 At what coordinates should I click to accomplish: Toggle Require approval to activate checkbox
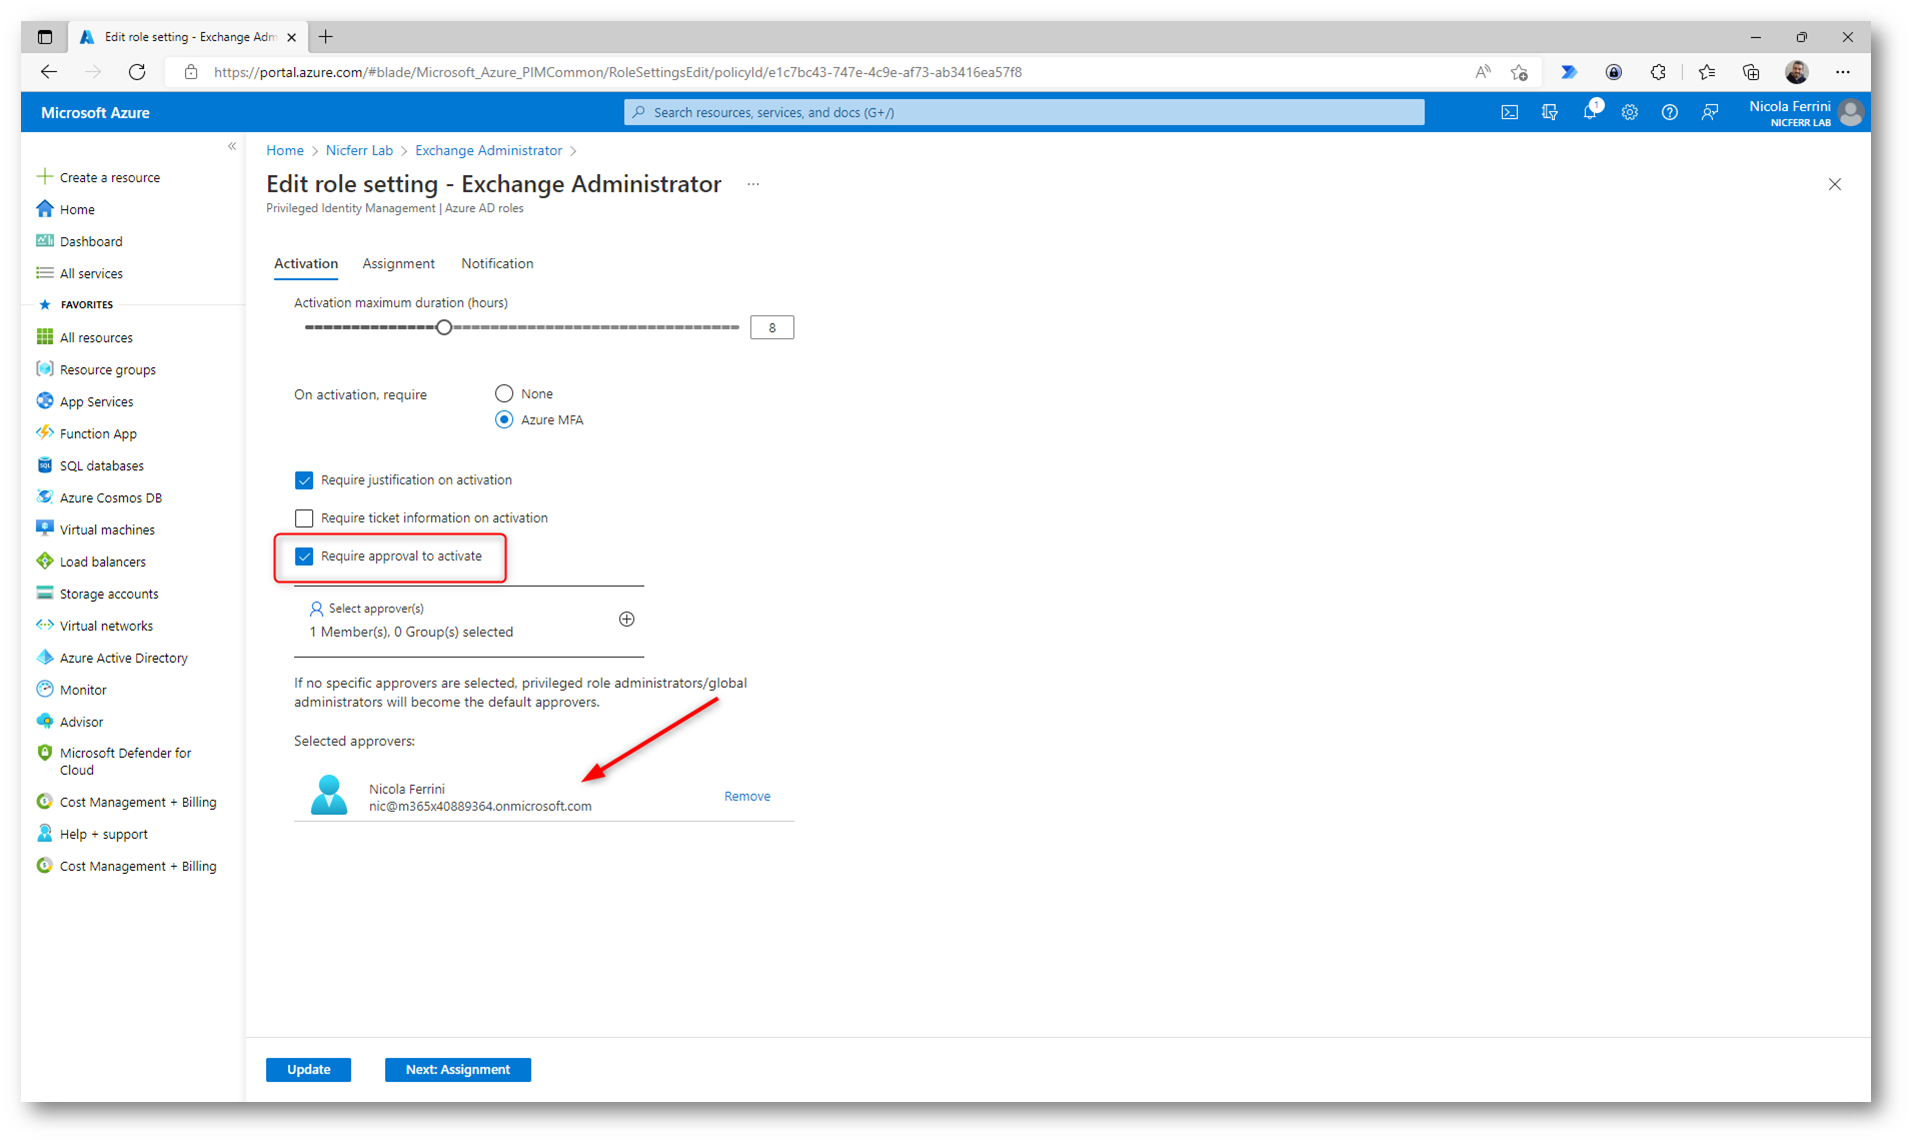pos(304,556)
